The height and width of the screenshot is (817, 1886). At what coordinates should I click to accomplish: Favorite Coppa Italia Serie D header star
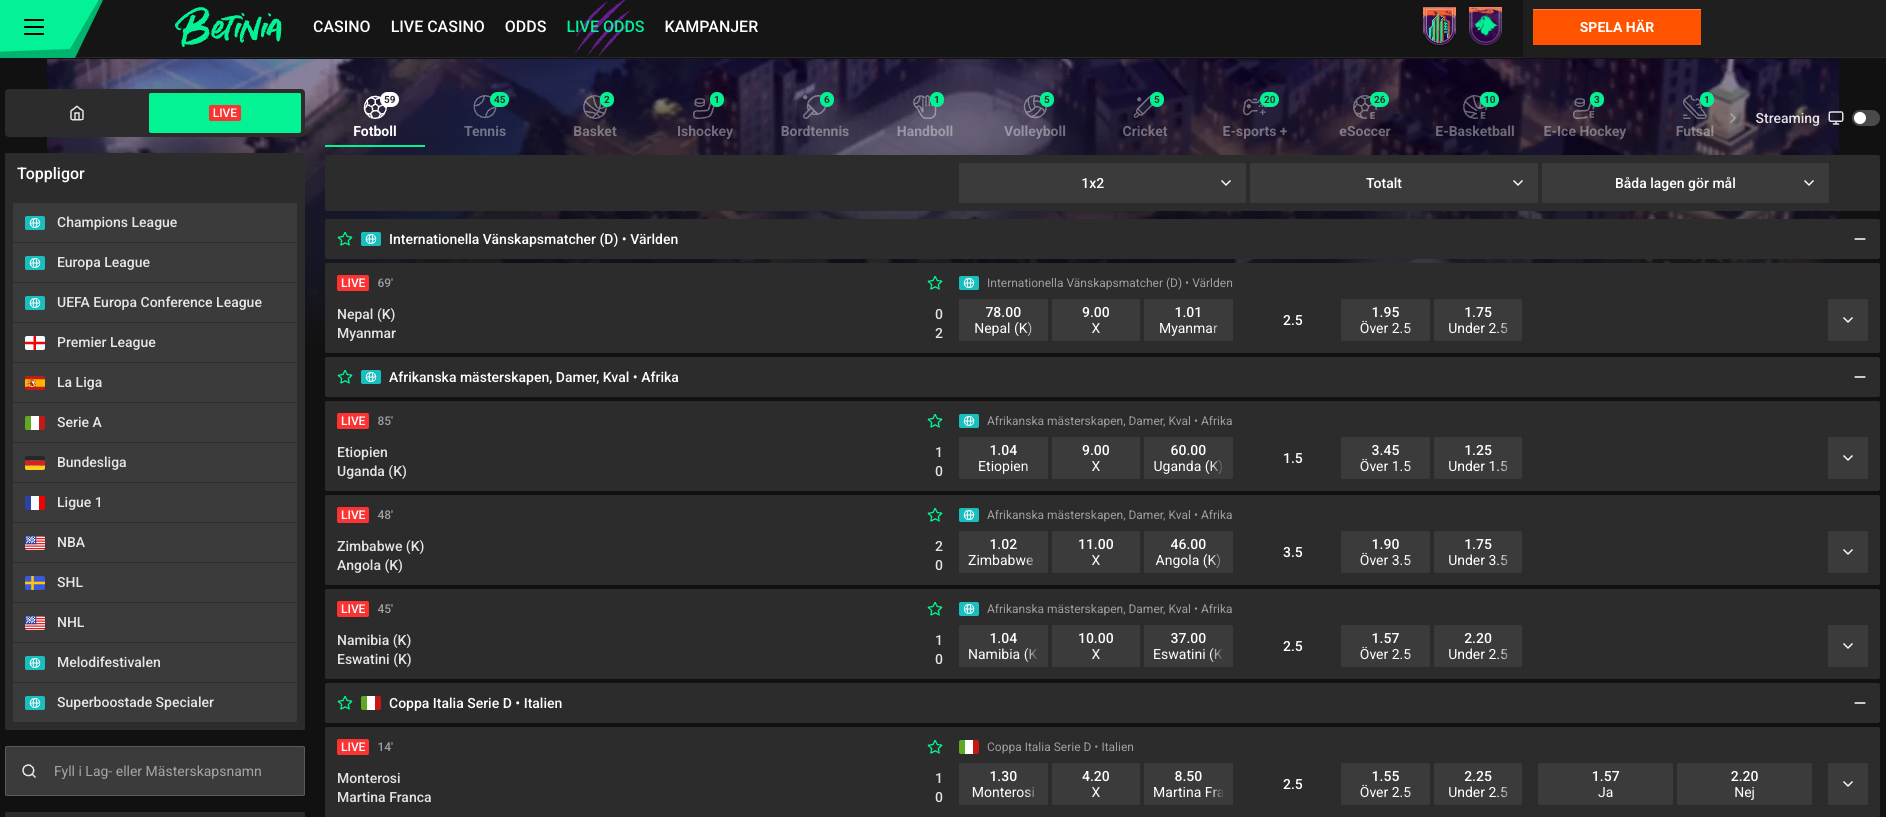click(x=345, y=703)
